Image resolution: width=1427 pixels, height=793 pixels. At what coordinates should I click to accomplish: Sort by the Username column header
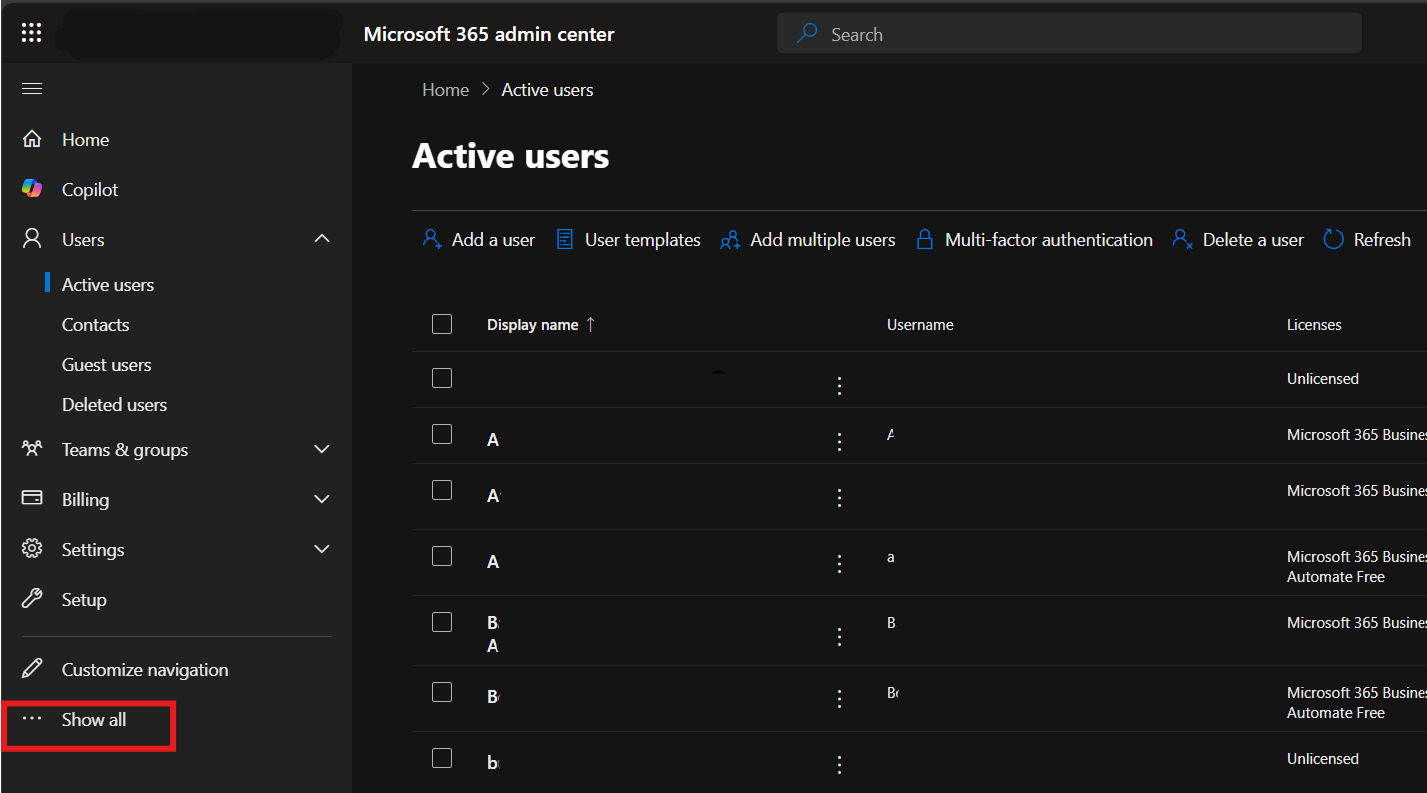920,325
